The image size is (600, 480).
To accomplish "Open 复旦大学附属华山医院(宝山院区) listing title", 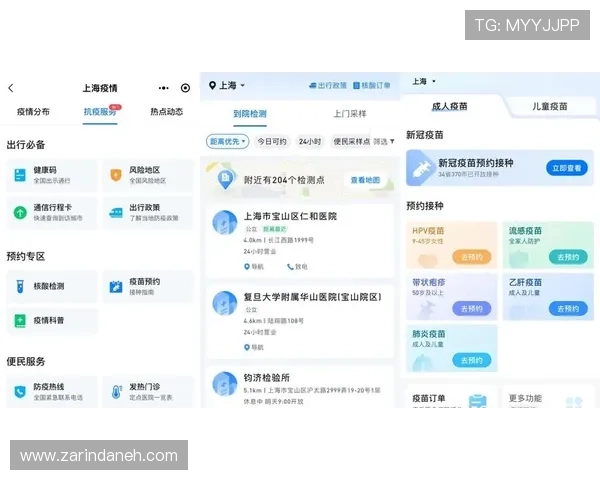I will pyautogui.click(x=313, y=297).
